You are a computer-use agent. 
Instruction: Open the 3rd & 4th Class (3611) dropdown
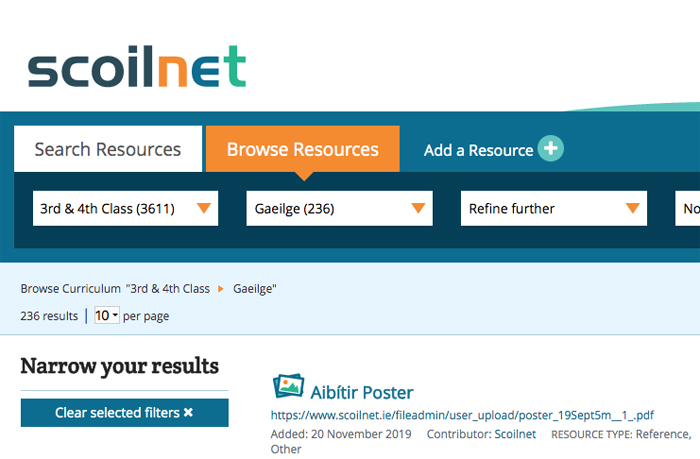(x=125, y=209)
